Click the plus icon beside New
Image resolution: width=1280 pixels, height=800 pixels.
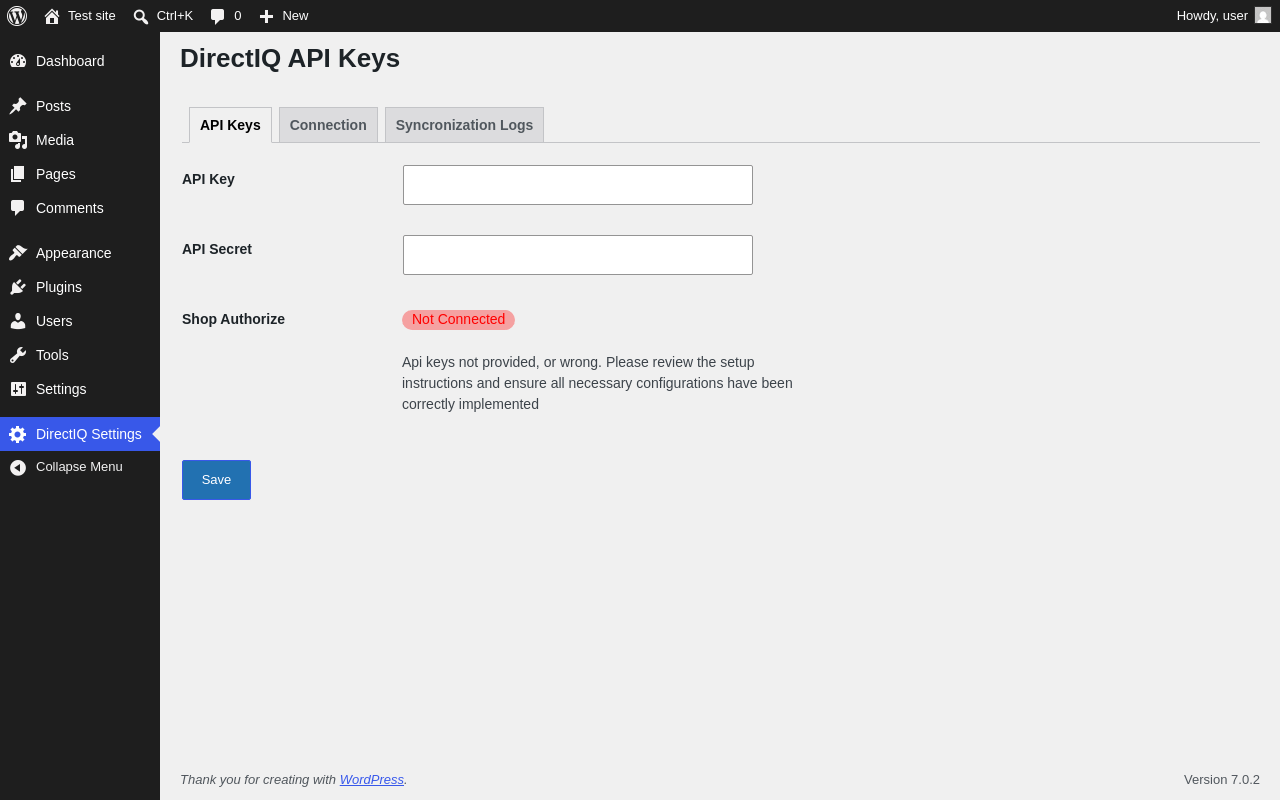(266, 16)
